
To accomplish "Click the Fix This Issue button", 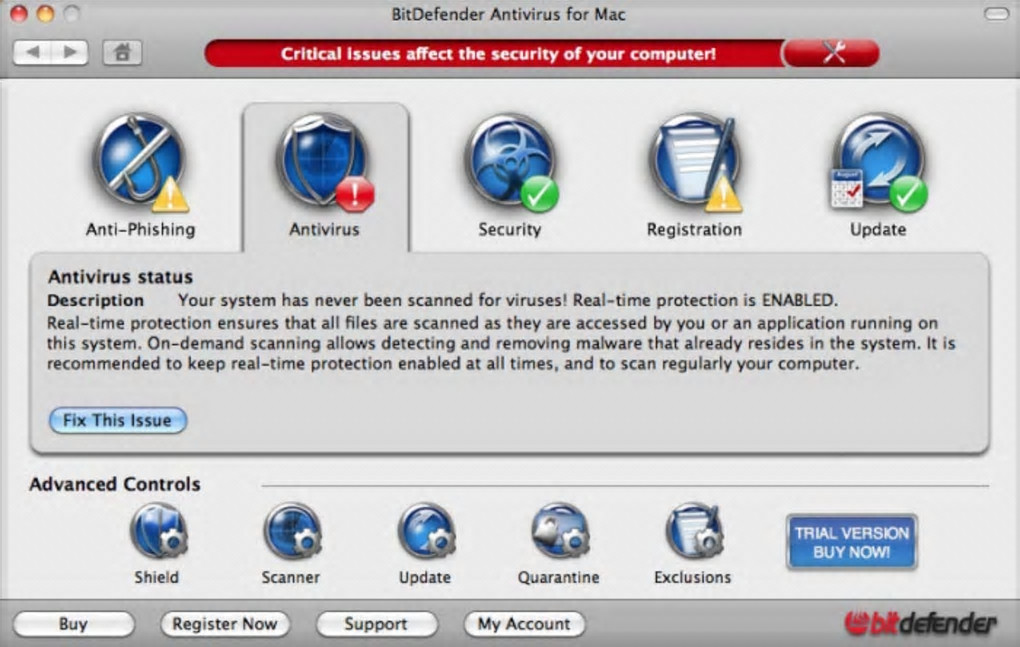I will pyautogui.click(x=118, y=421).
